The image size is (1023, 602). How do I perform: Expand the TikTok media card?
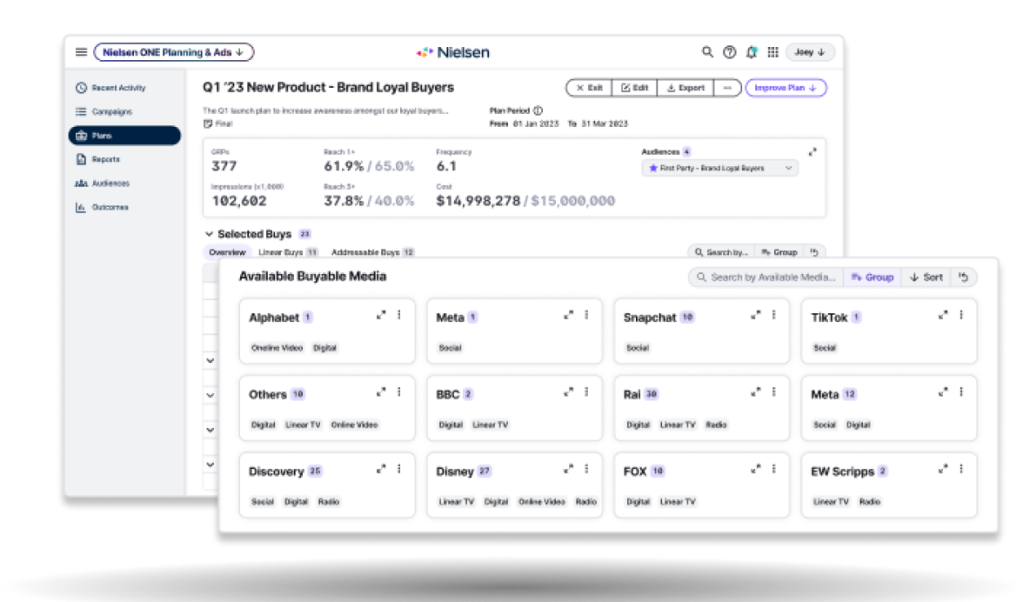click(x=943, y=315)
